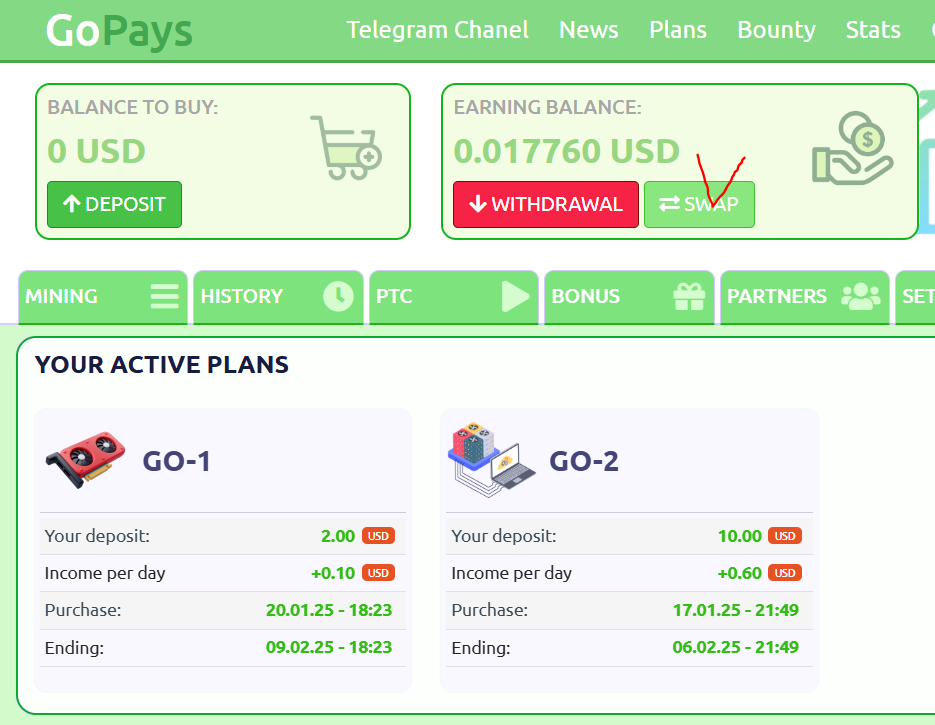The width and height of the screenshot is (935, 725).
Task: Click the gift box icon on Bonus tab
Action: 689,296
